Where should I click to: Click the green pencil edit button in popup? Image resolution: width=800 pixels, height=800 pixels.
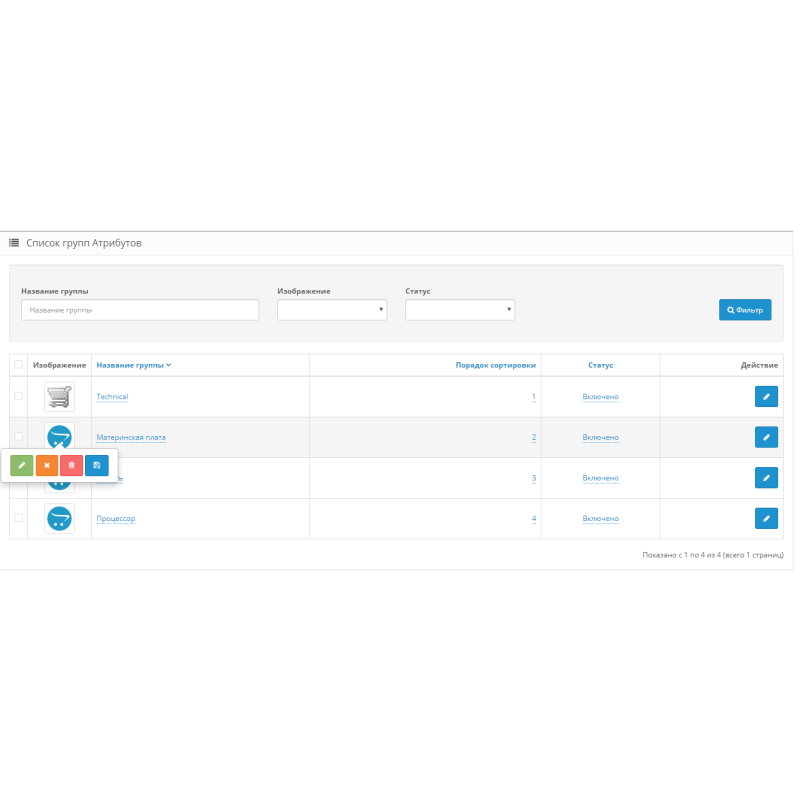click(22, 465)
